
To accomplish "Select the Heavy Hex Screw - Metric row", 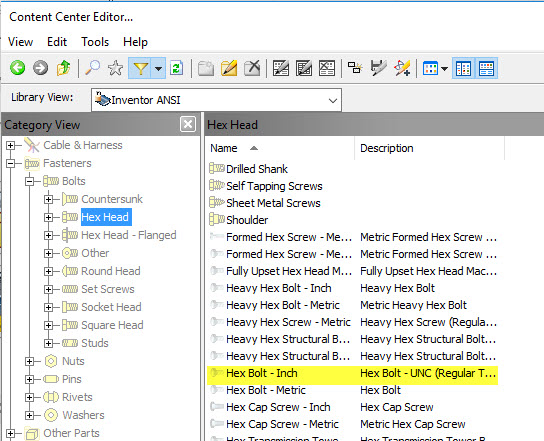I will (x=353, y=322).
